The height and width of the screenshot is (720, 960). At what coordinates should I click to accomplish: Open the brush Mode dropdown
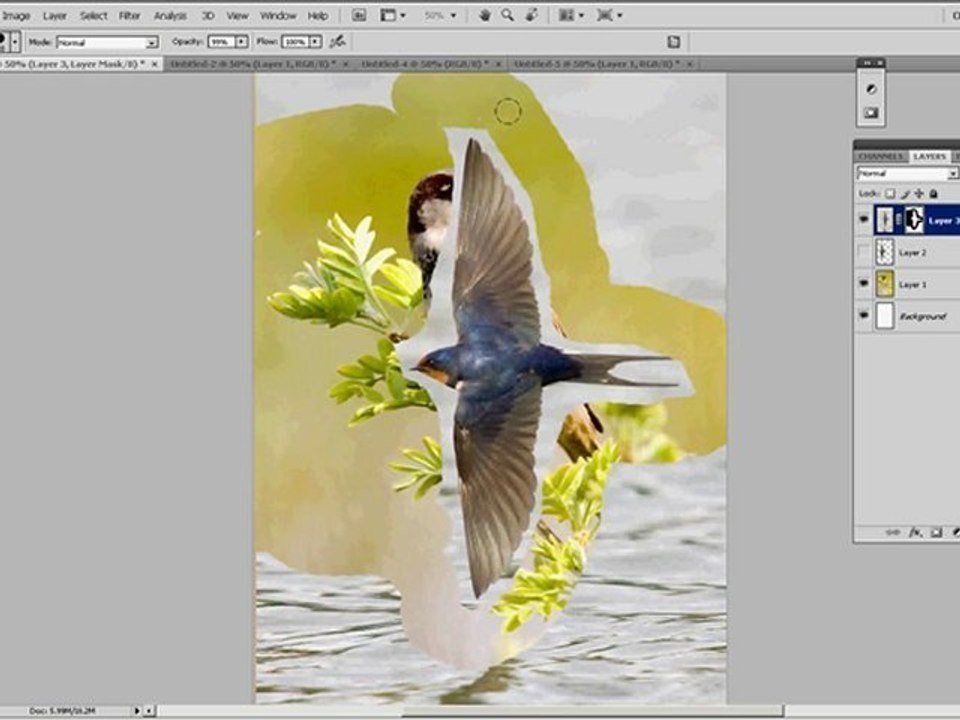point(107,42)
